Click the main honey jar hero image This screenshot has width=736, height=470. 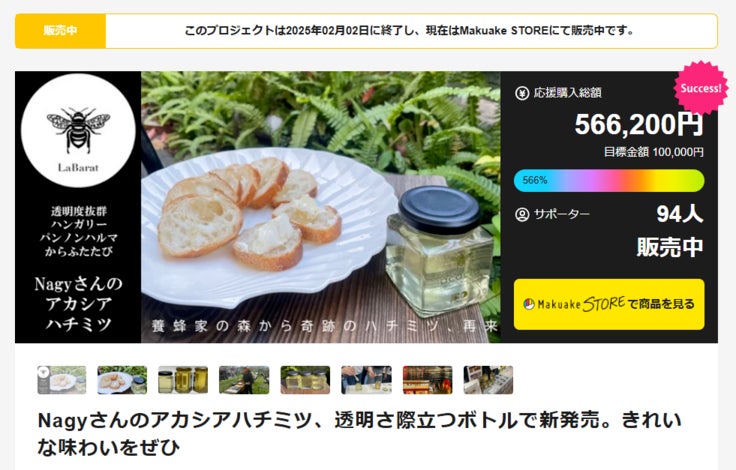pos(321,207)
